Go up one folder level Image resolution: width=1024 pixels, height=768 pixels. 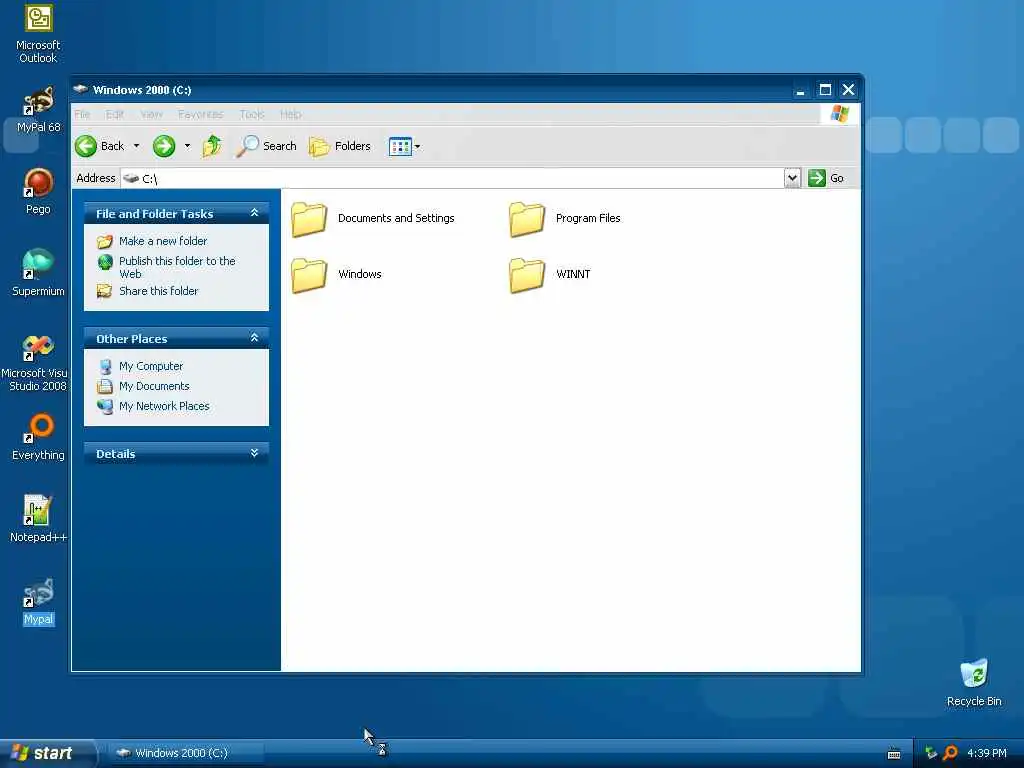click(212, 146)
